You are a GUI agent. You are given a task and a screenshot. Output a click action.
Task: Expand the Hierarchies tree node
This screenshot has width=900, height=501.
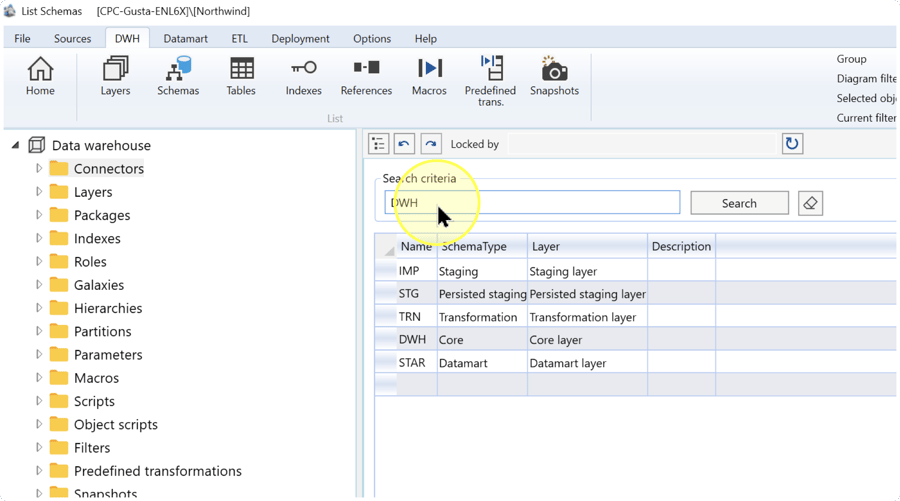39,308
